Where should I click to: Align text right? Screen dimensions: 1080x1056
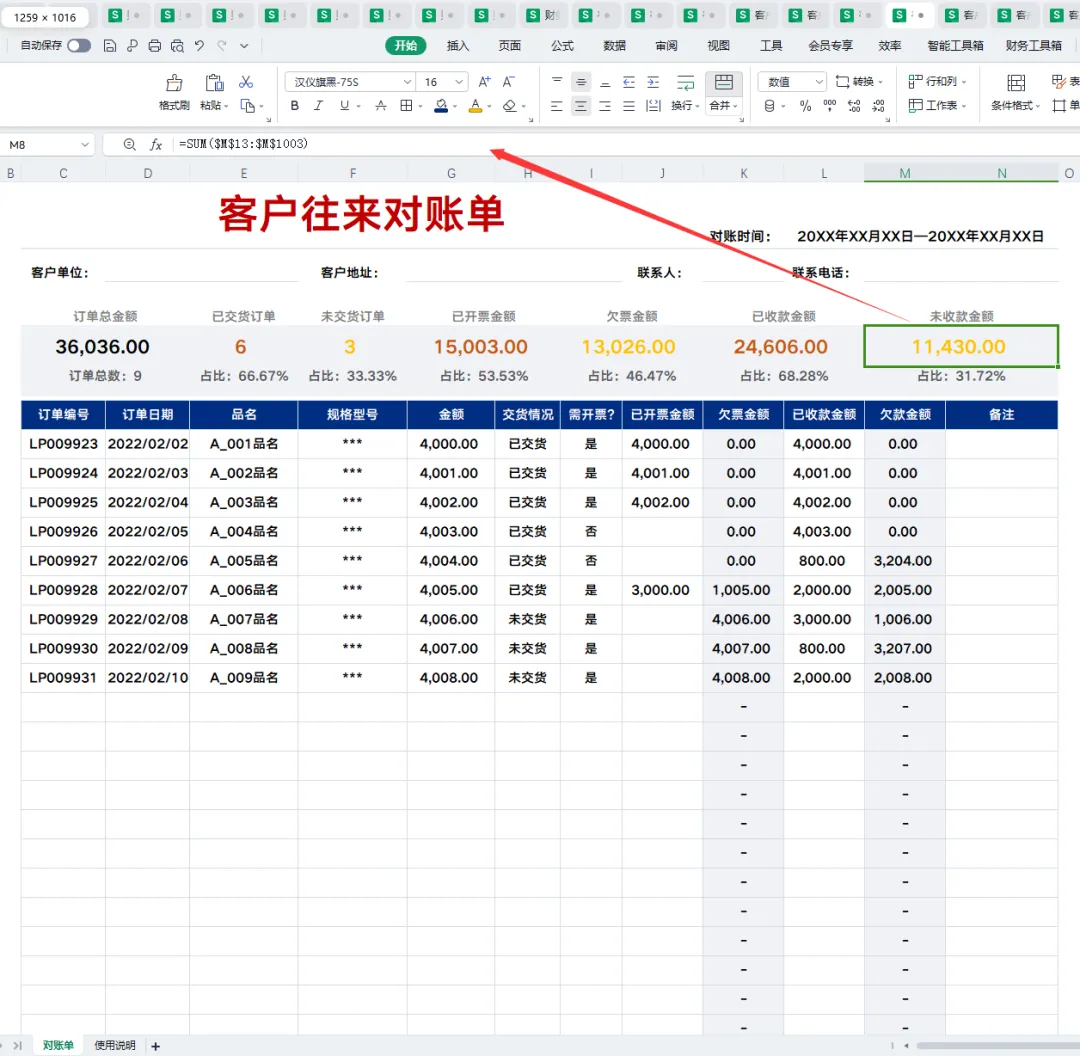(x=605, y=105)
